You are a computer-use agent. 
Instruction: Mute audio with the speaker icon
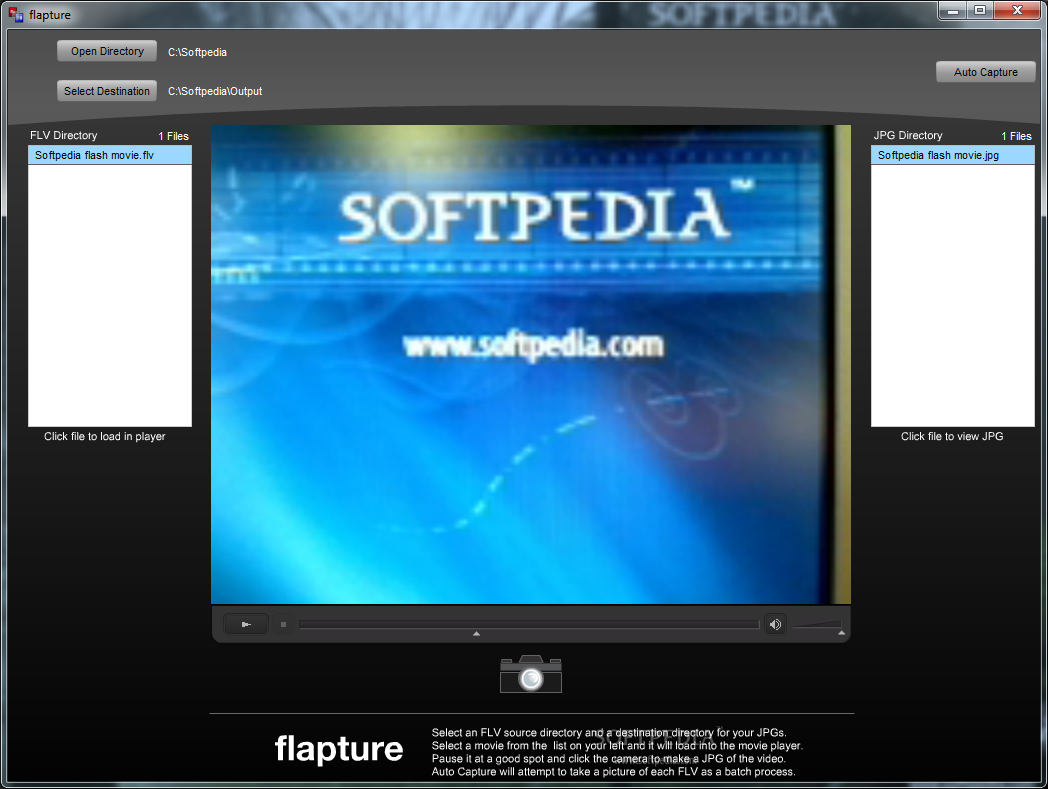[x=775, y=625]
